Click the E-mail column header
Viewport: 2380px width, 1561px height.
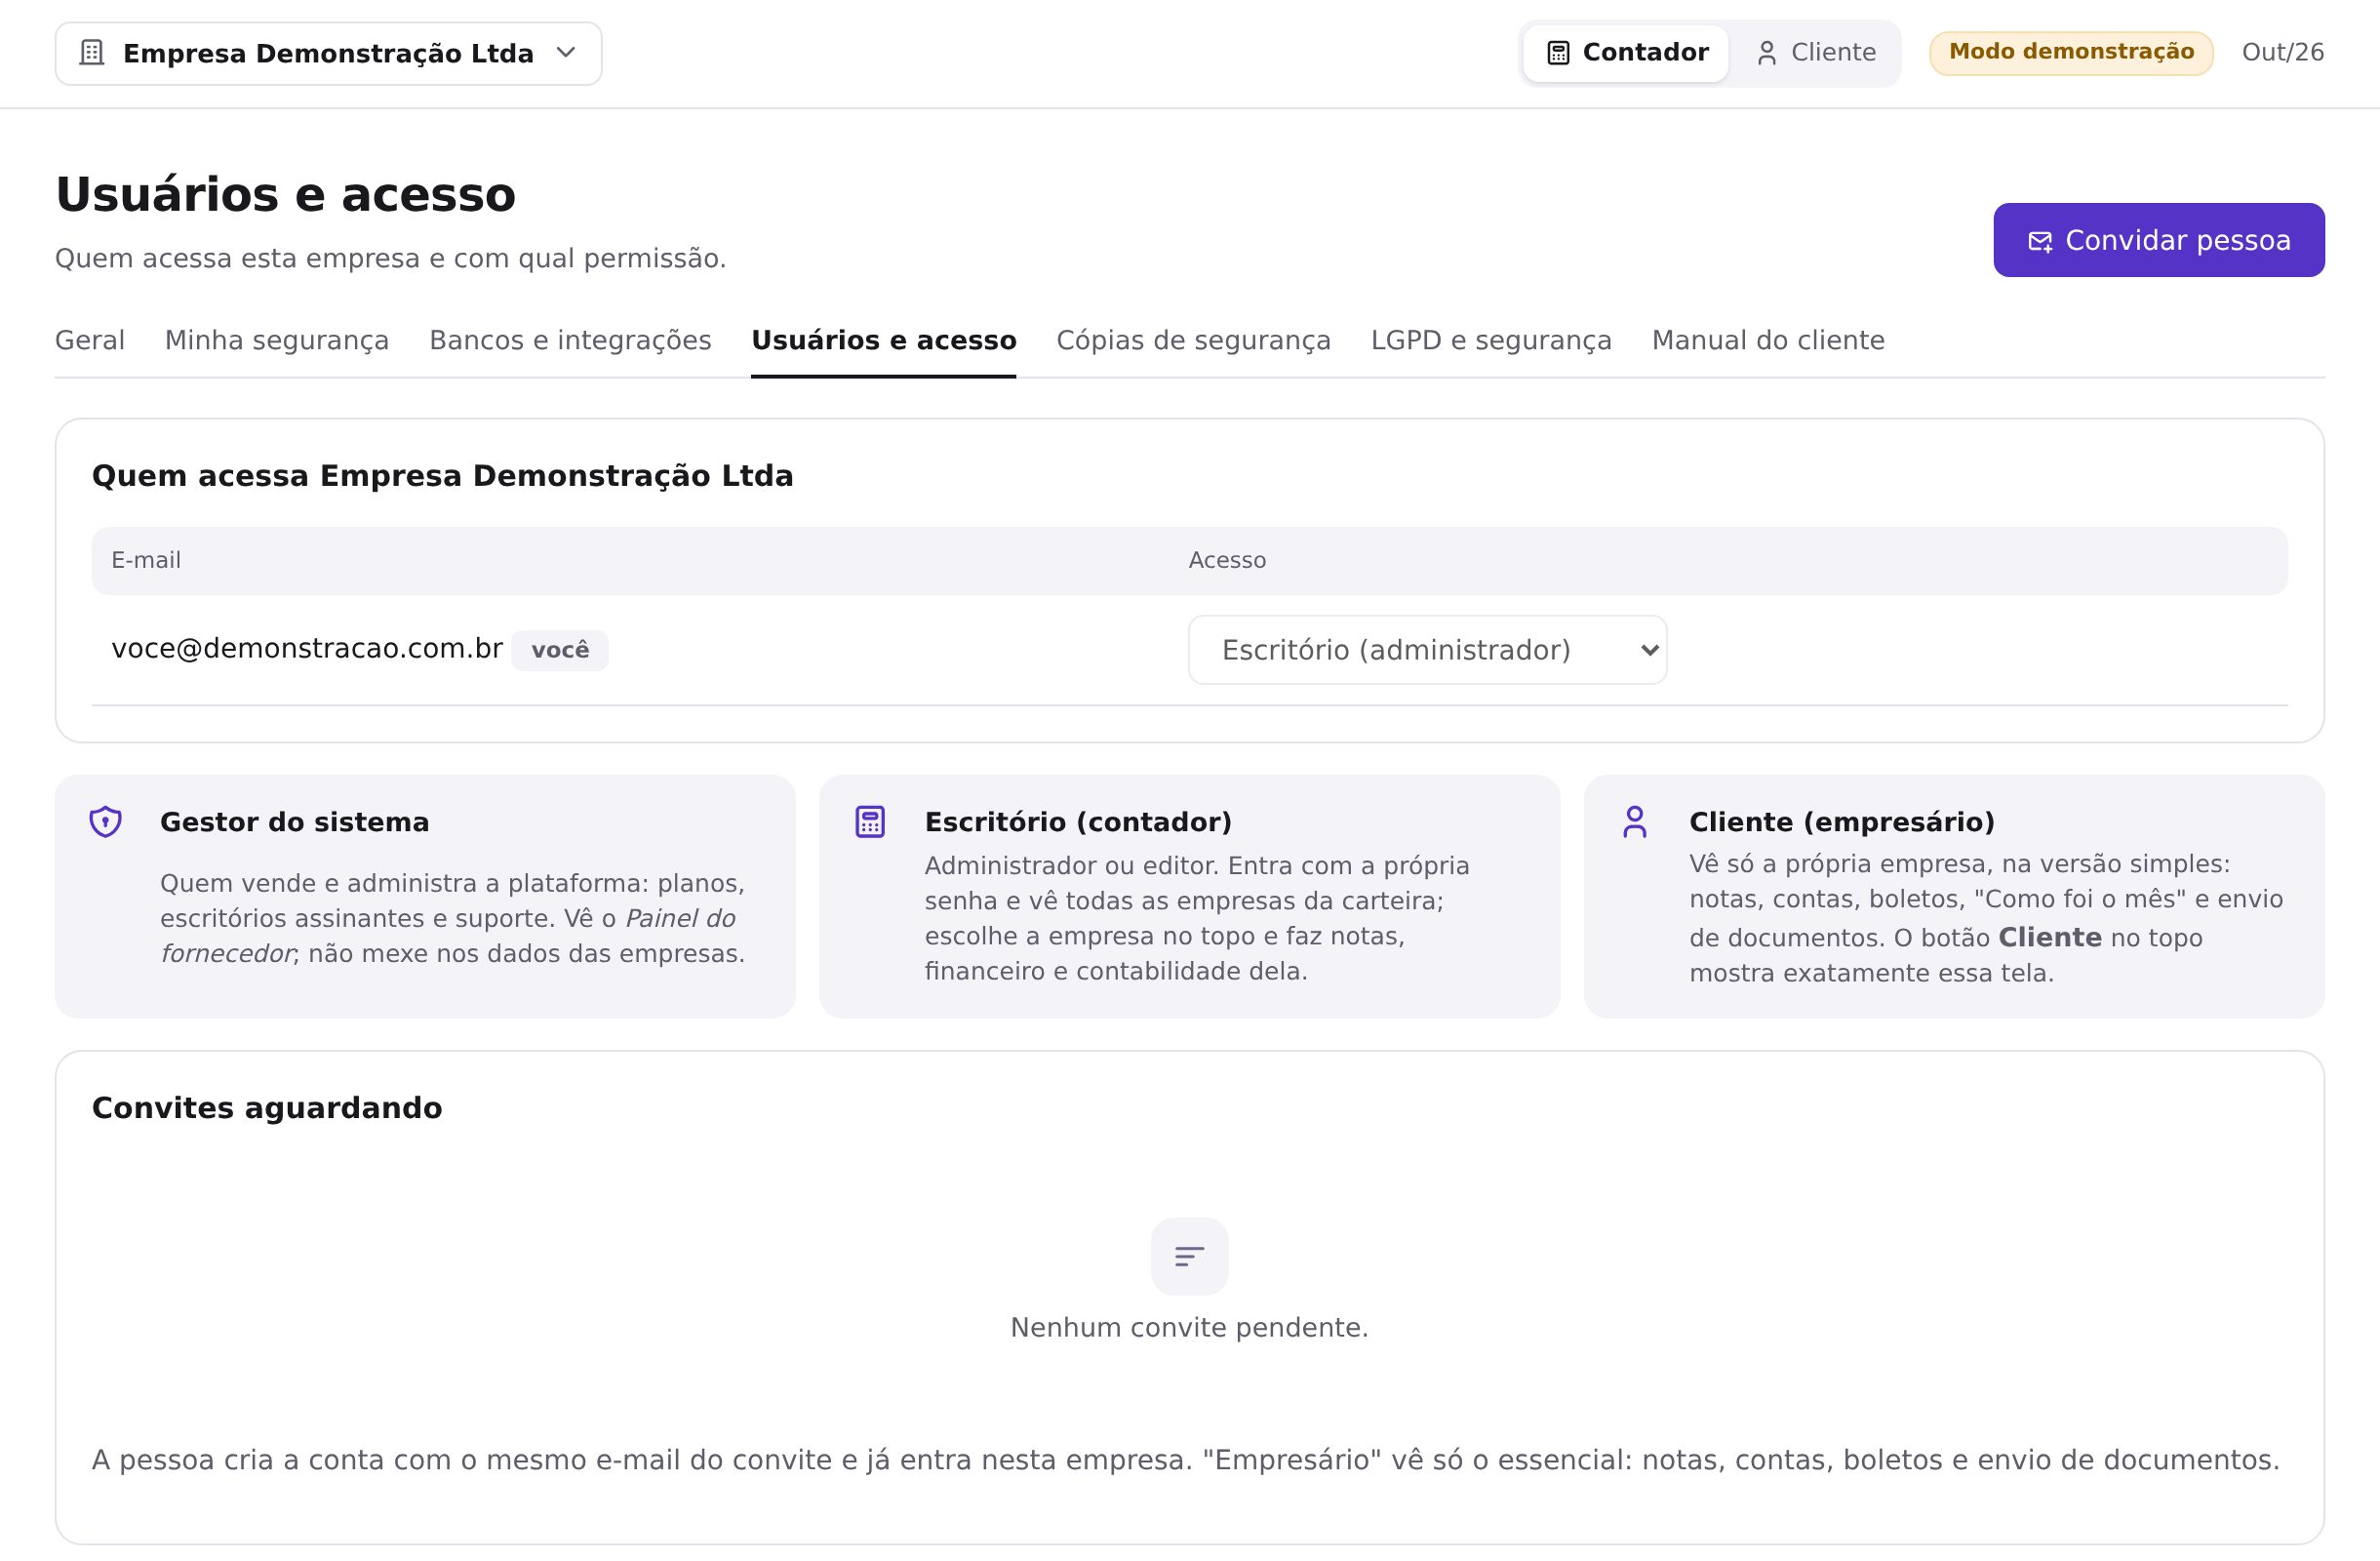pos(146,560)
